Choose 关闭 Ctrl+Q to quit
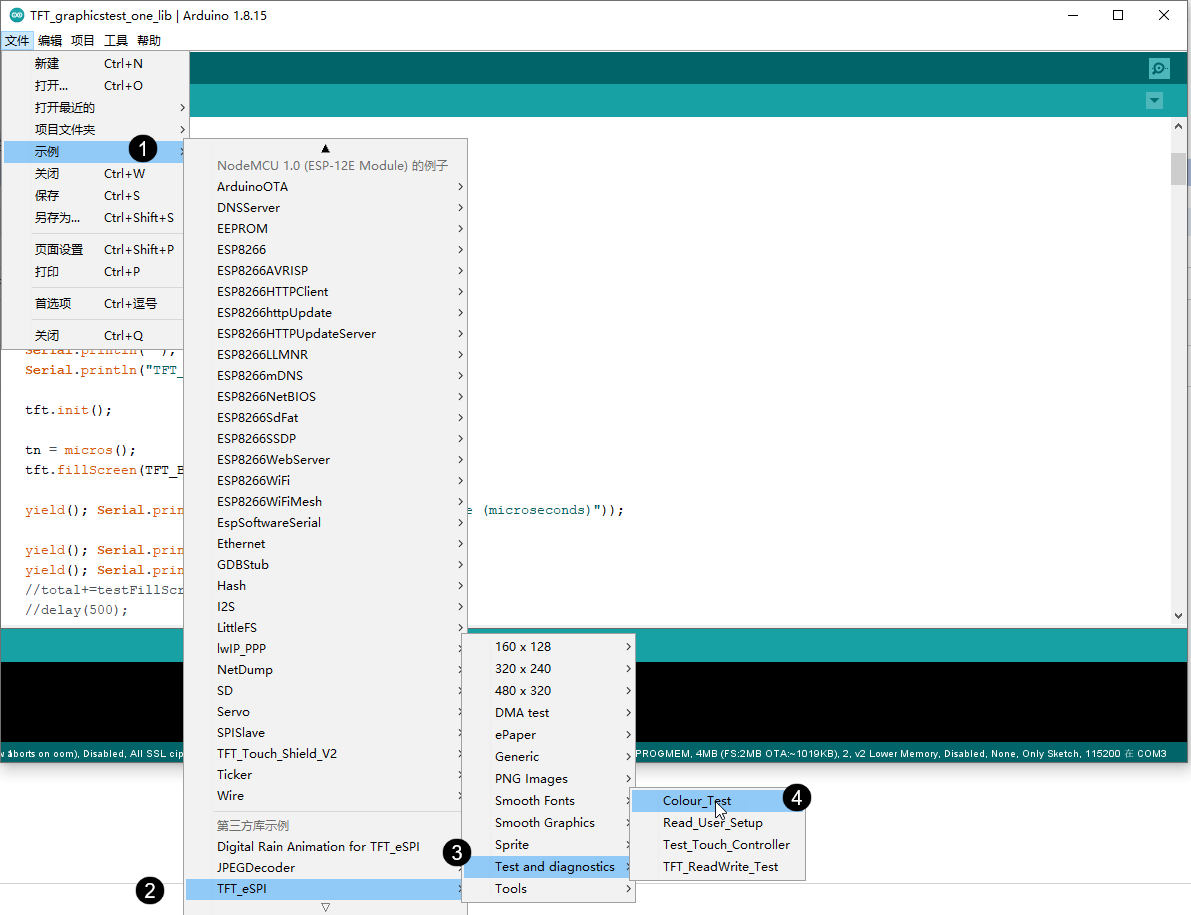 pos(94,336)
